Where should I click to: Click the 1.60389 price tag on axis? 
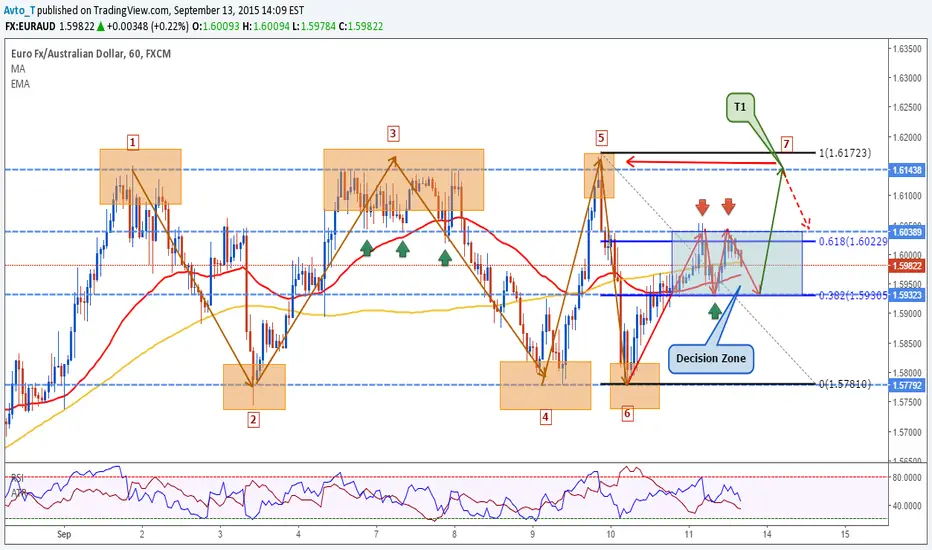(906, 232)
